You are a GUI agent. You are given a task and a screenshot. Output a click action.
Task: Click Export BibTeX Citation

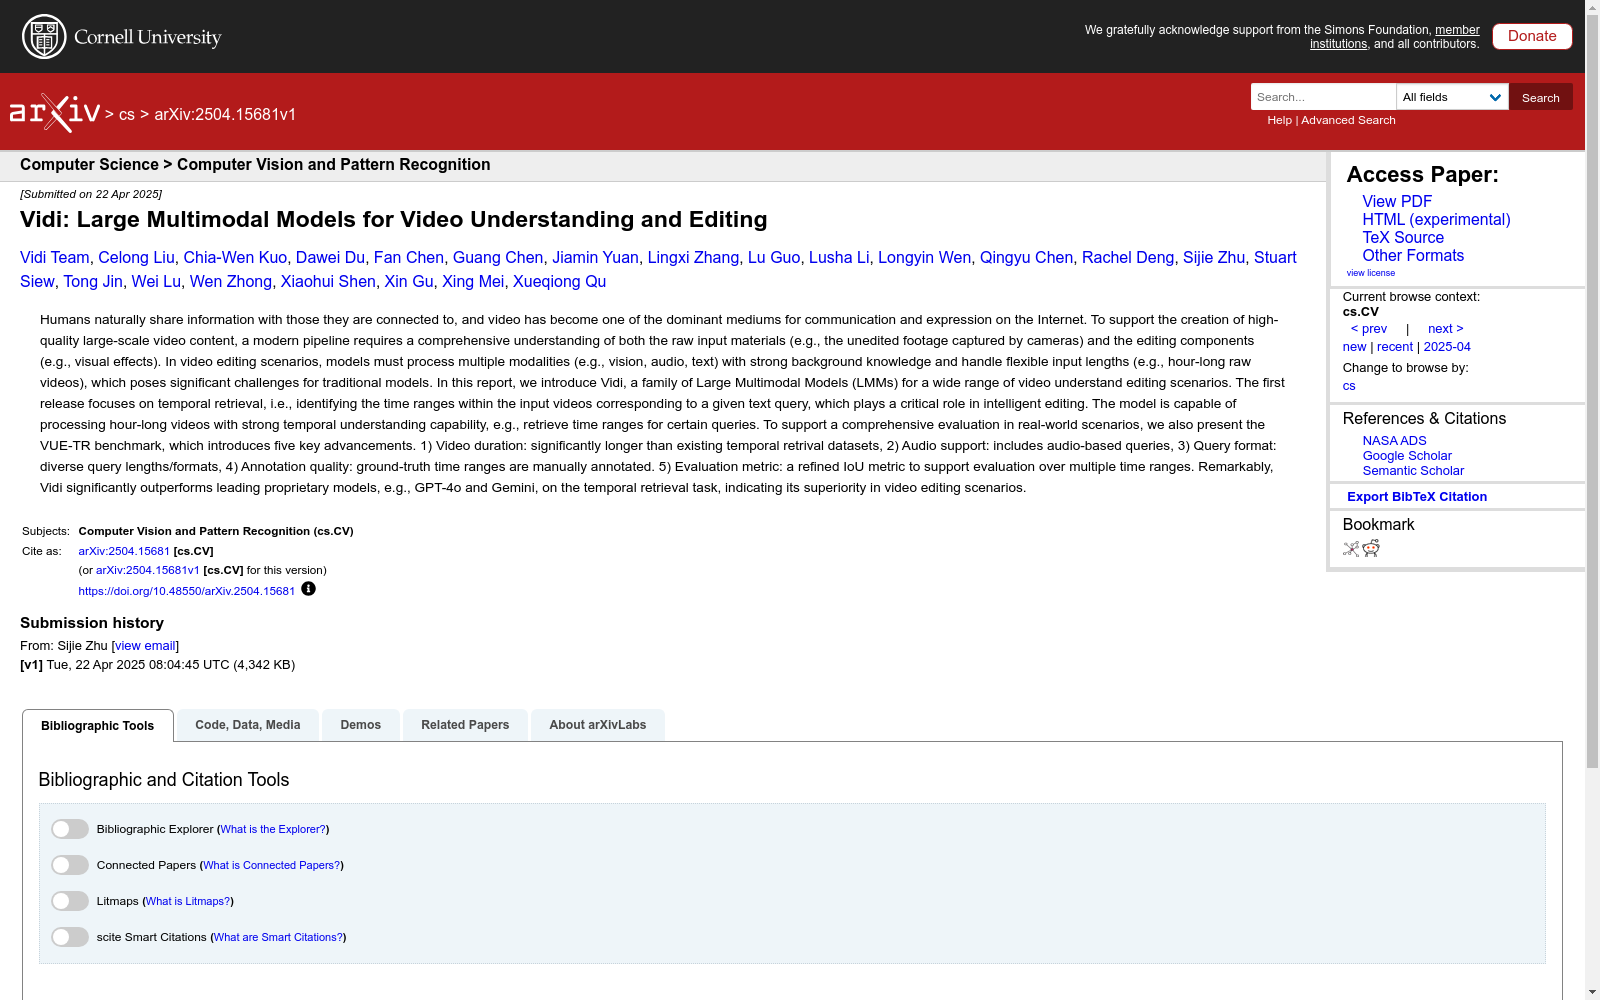(1417, 497)
